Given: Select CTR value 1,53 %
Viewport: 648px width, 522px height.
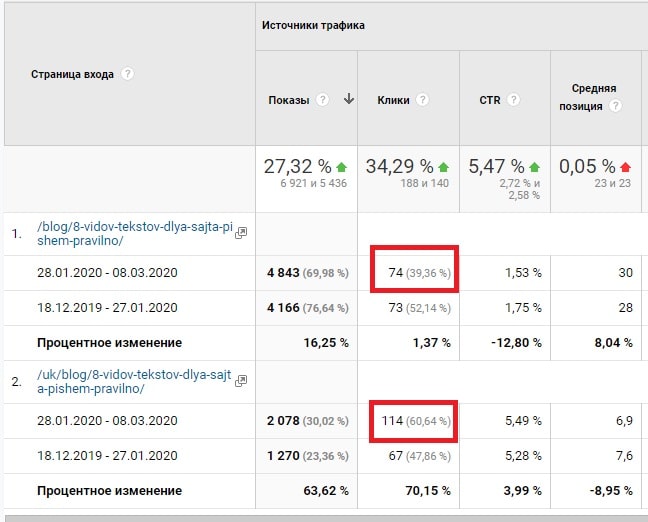Looking at the screenshot, I should coord(523,273).
